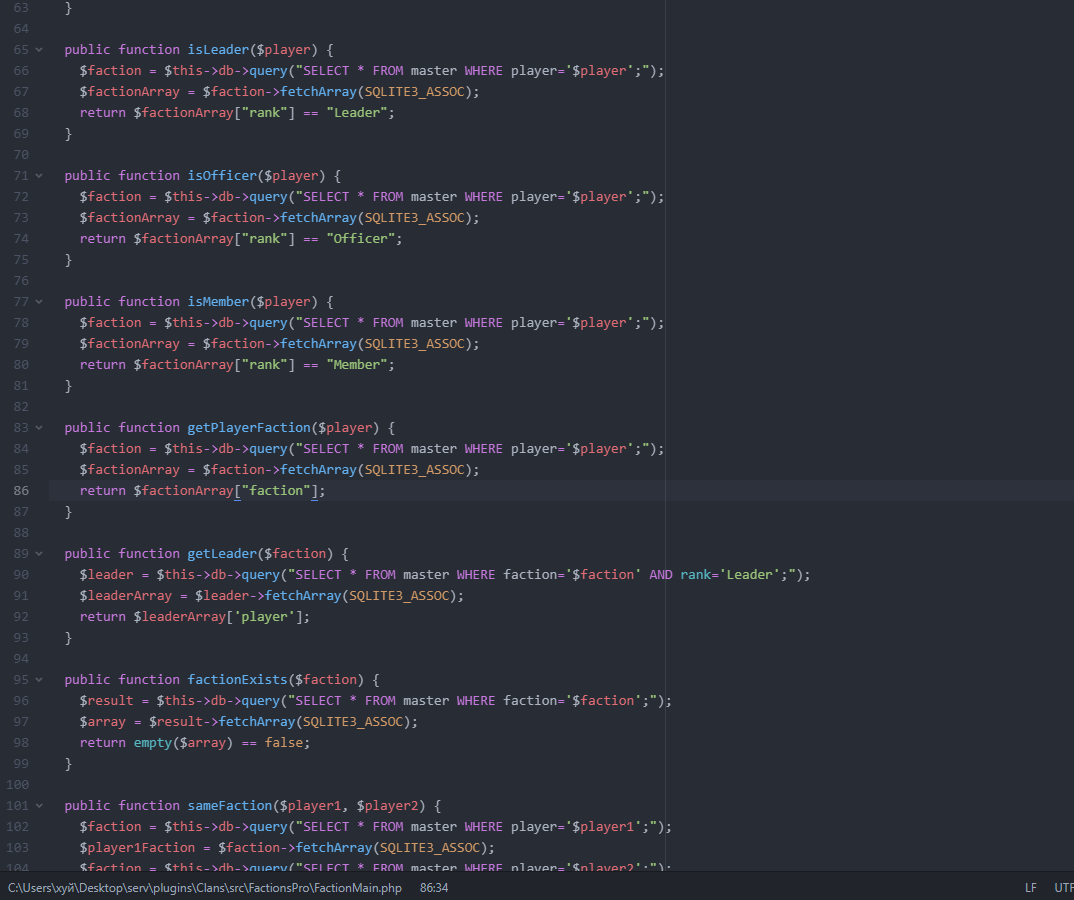Fold the isMember function using its chevron

point(39,301)
